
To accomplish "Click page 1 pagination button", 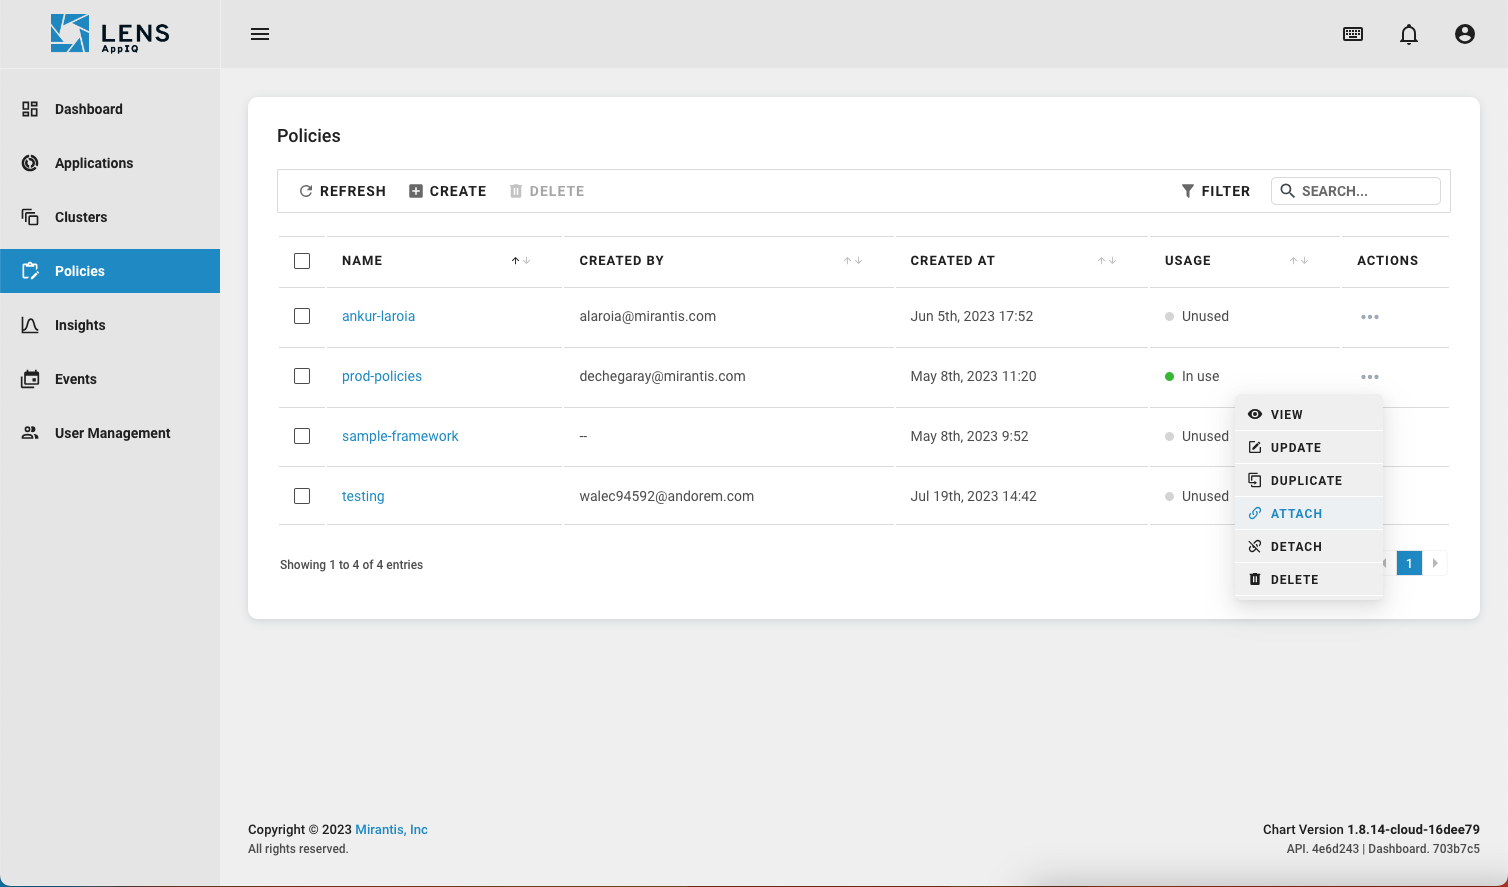I will (1409, 563).
